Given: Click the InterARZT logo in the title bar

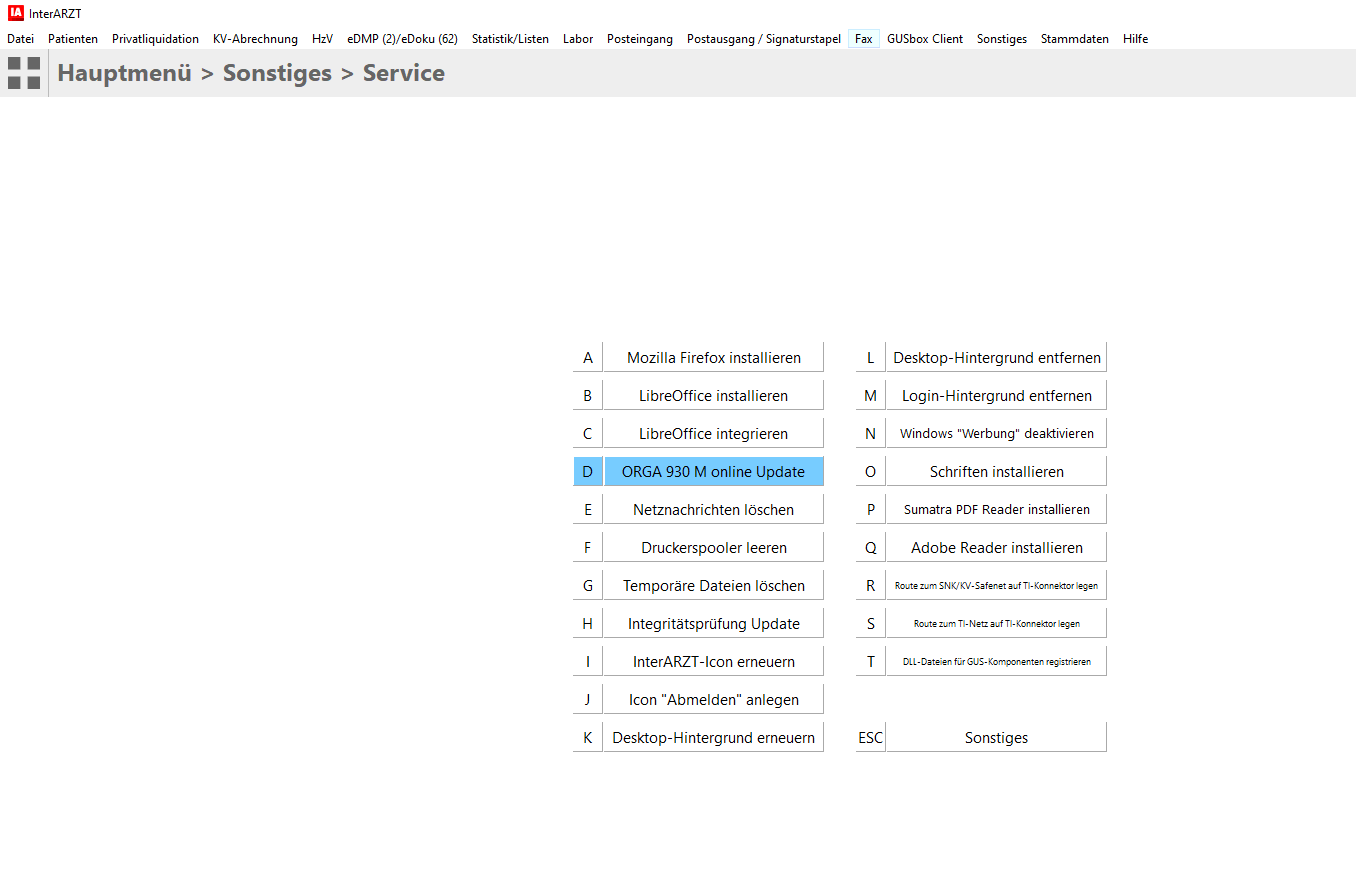Looking at the screenshot, I should tap(16, 13).
